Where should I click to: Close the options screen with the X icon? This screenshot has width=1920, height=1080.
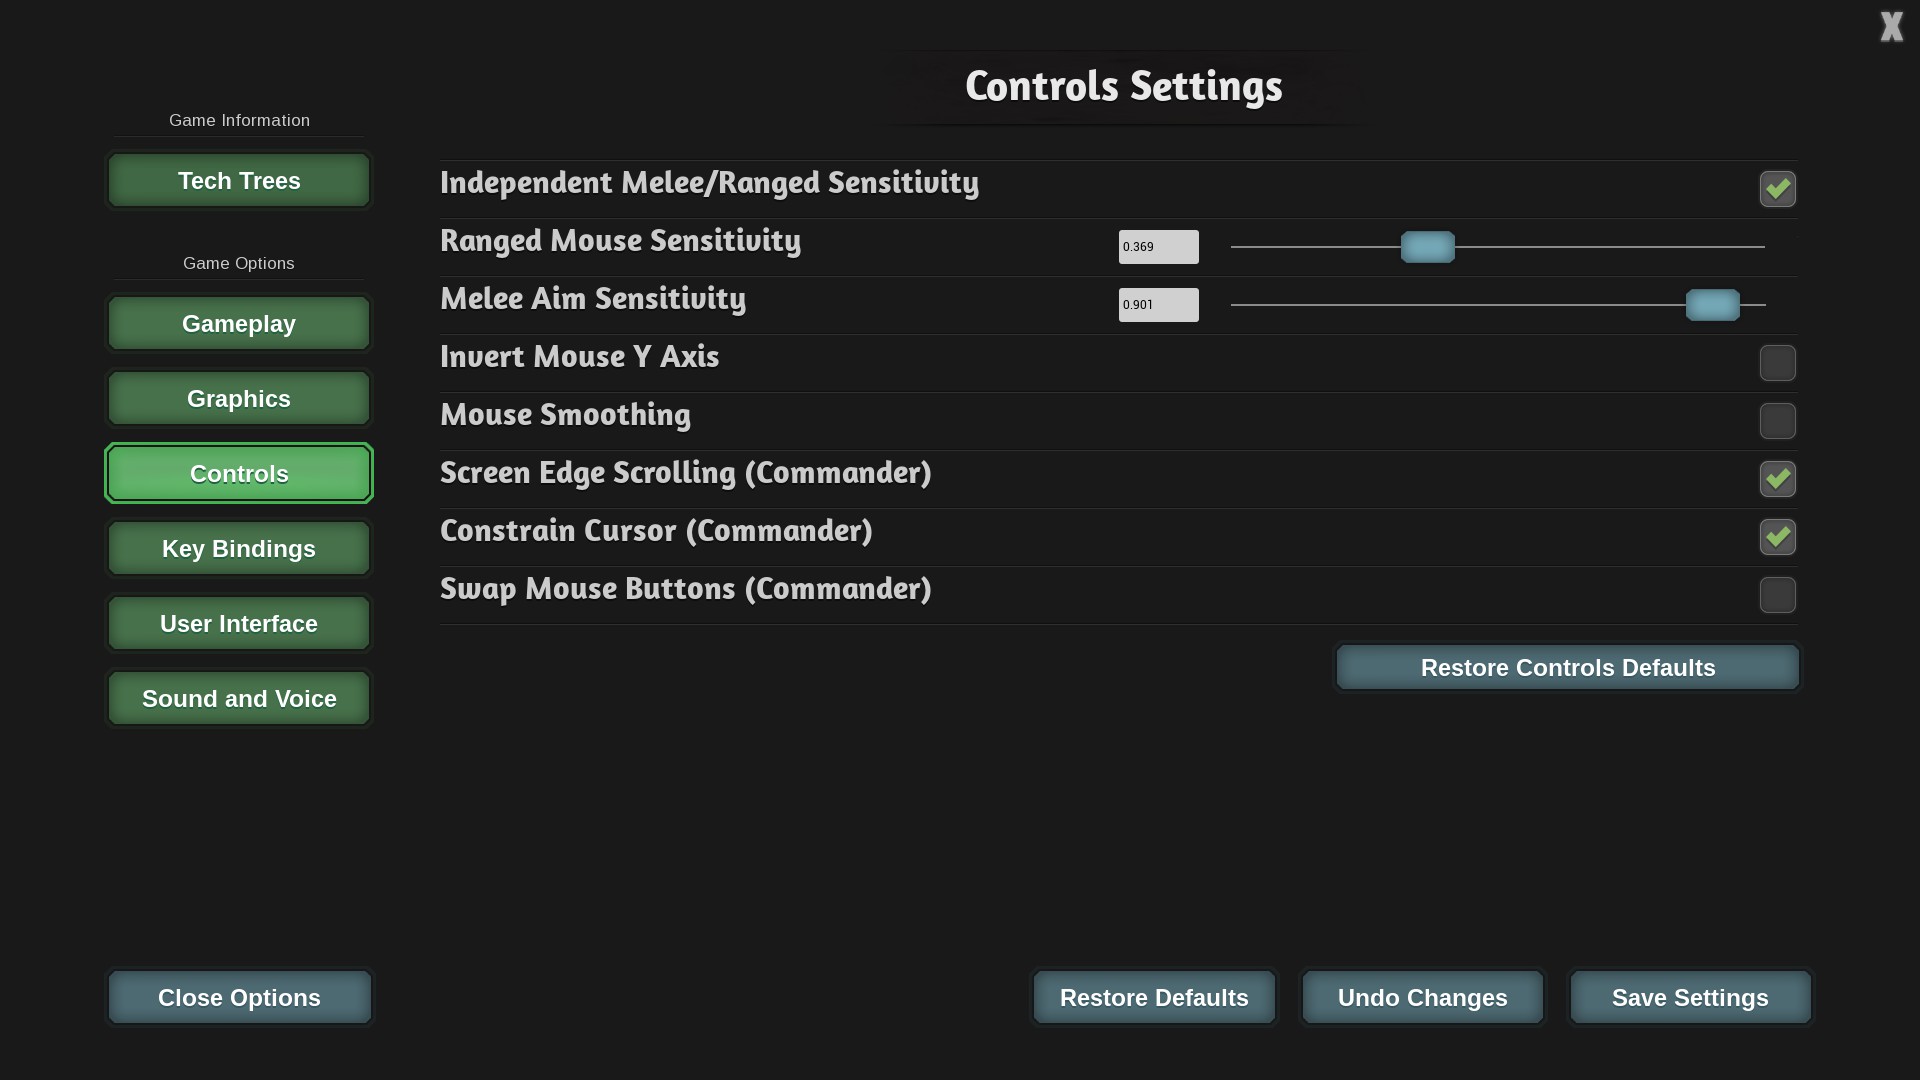(1891, 27)
